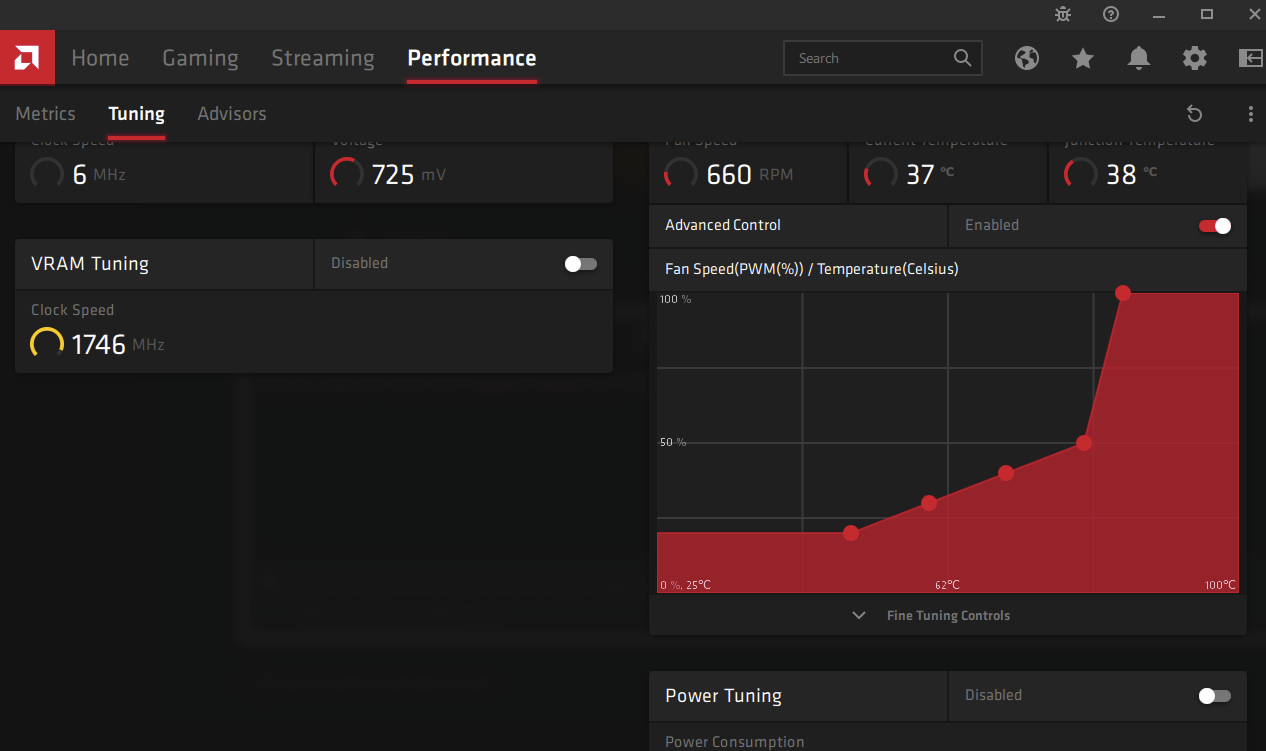This screenshot has height=751, width=1266.
Task: Click the VRAM clock speed gauge icon
Action: pyautogui.click(x=47, y=344)
